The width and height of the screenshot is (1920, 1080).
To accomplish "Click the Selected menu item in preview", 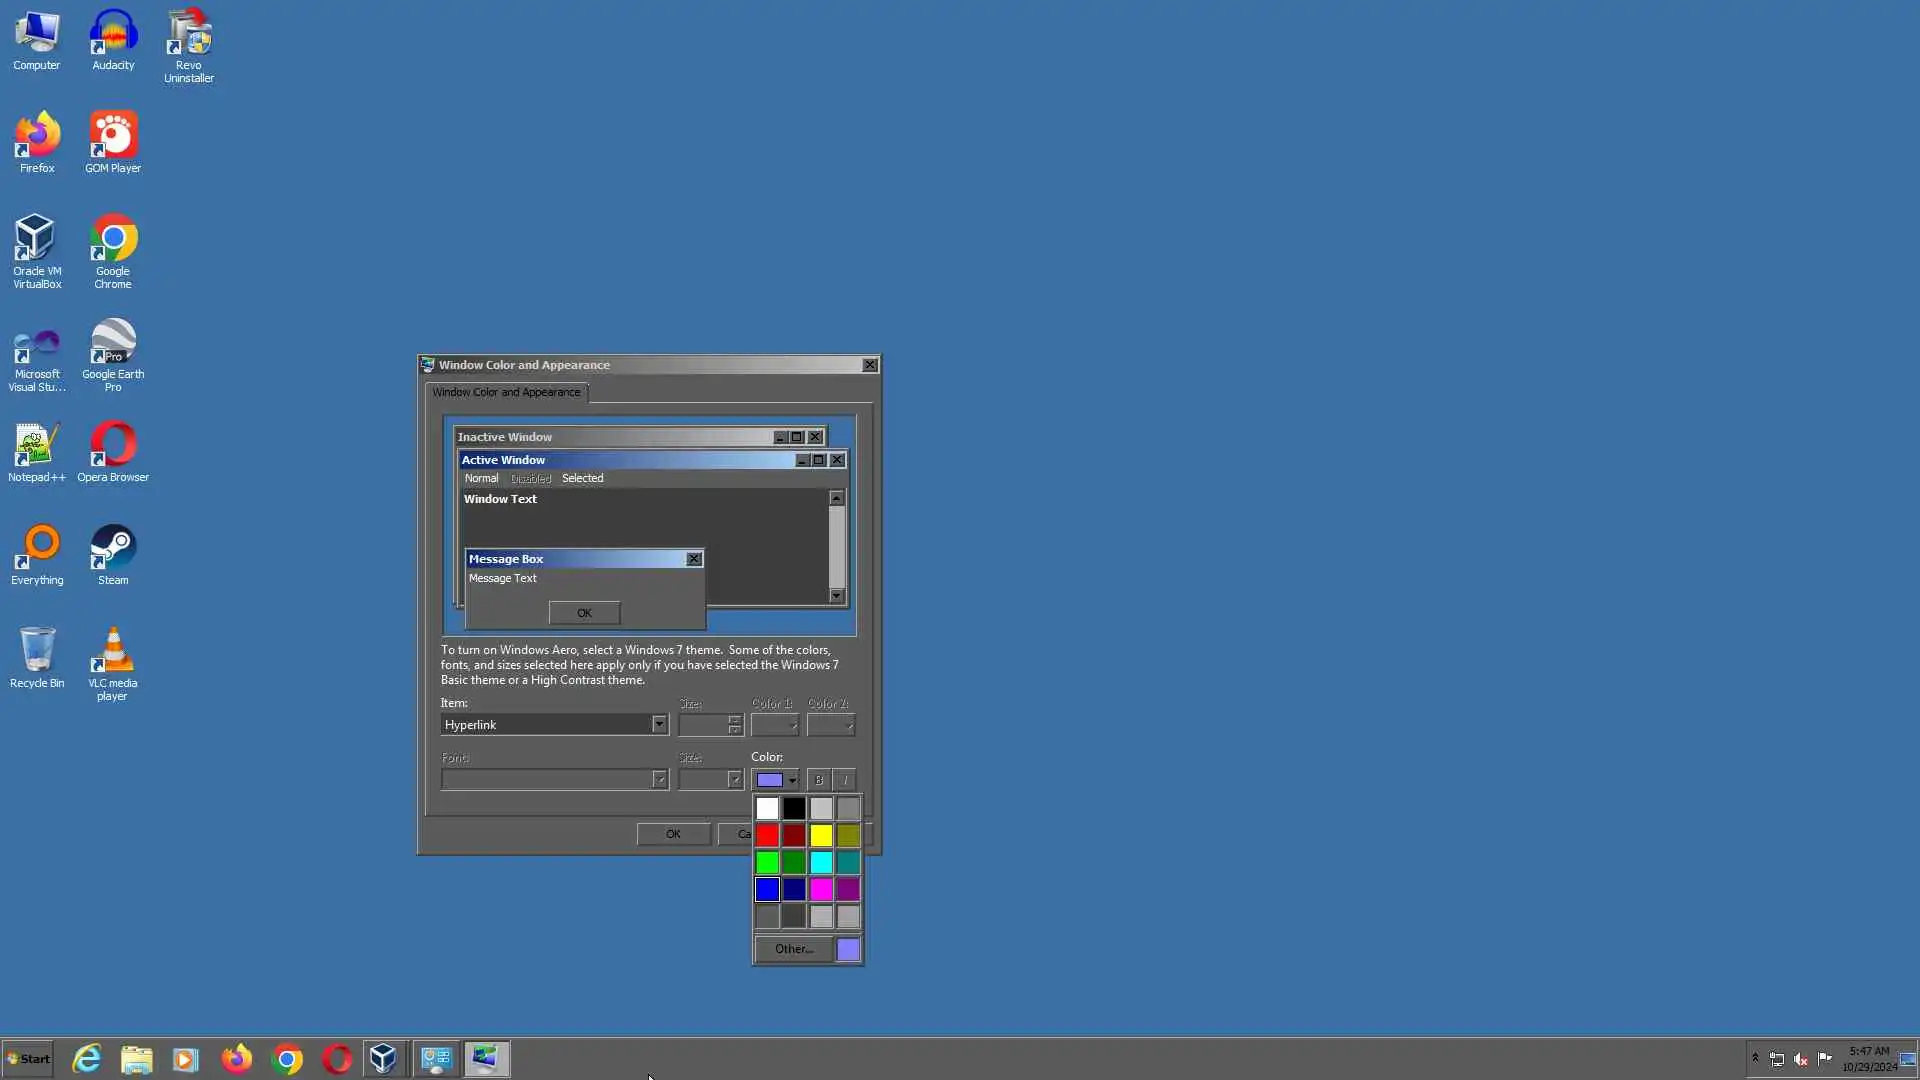I will (x=582, y=478).
